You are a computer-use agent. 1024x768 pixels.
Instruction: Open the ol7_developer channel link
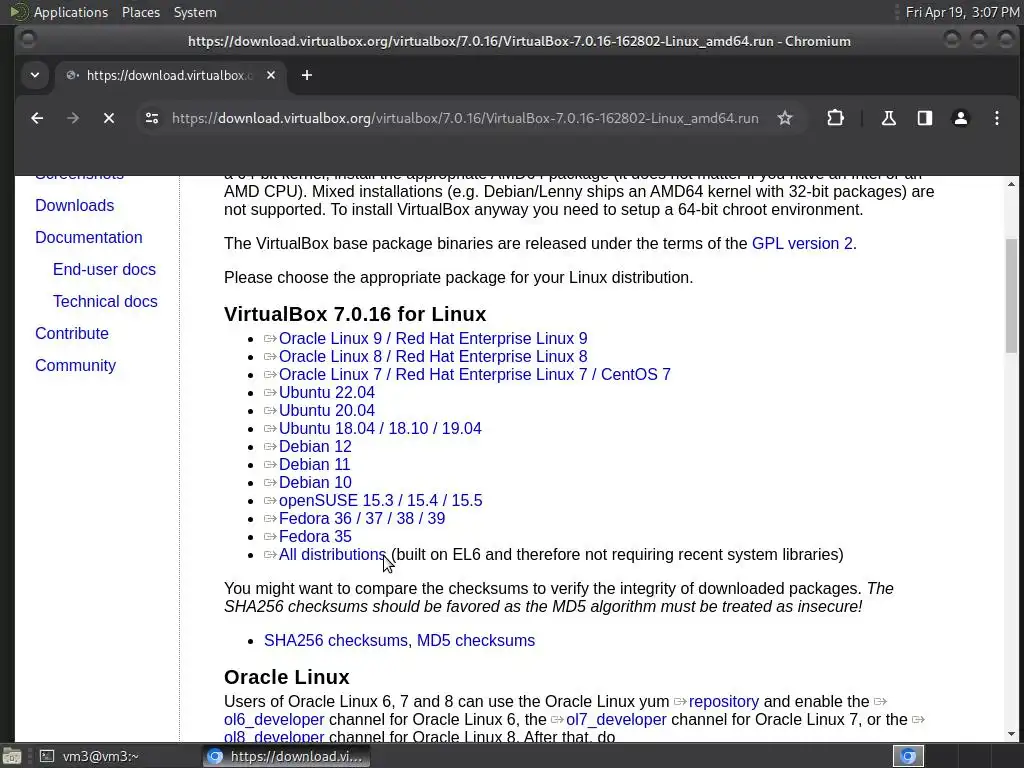click(616, 720)
